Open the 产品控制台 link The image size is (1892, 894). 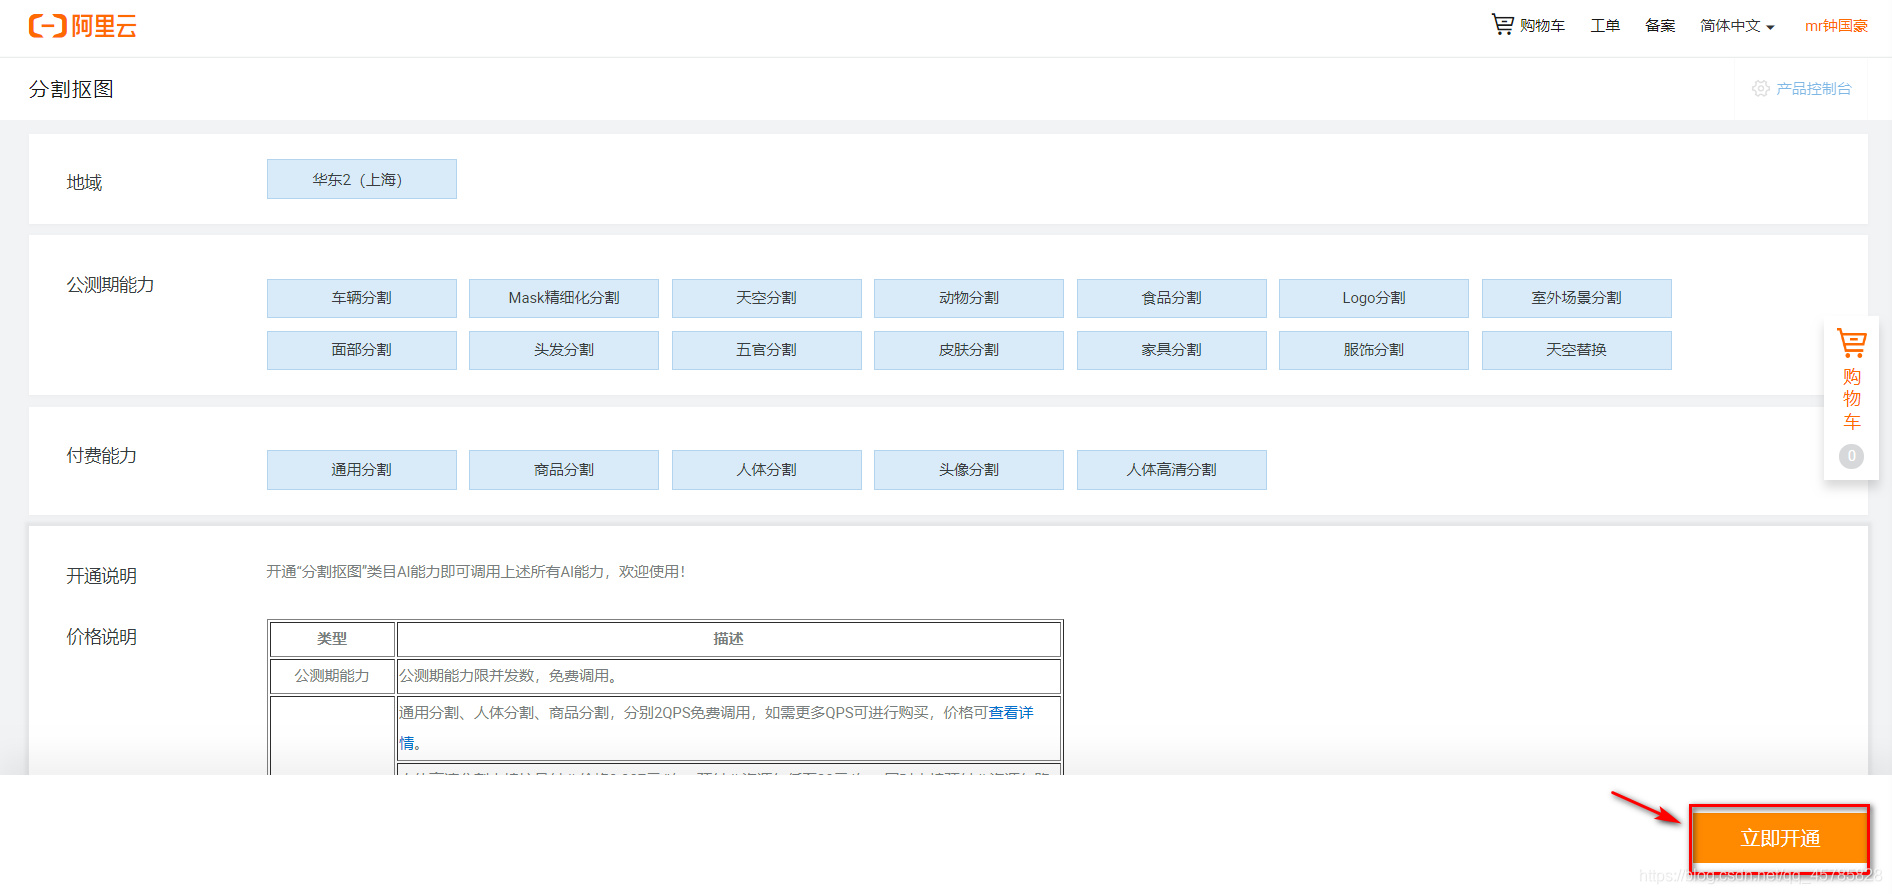1813,89
